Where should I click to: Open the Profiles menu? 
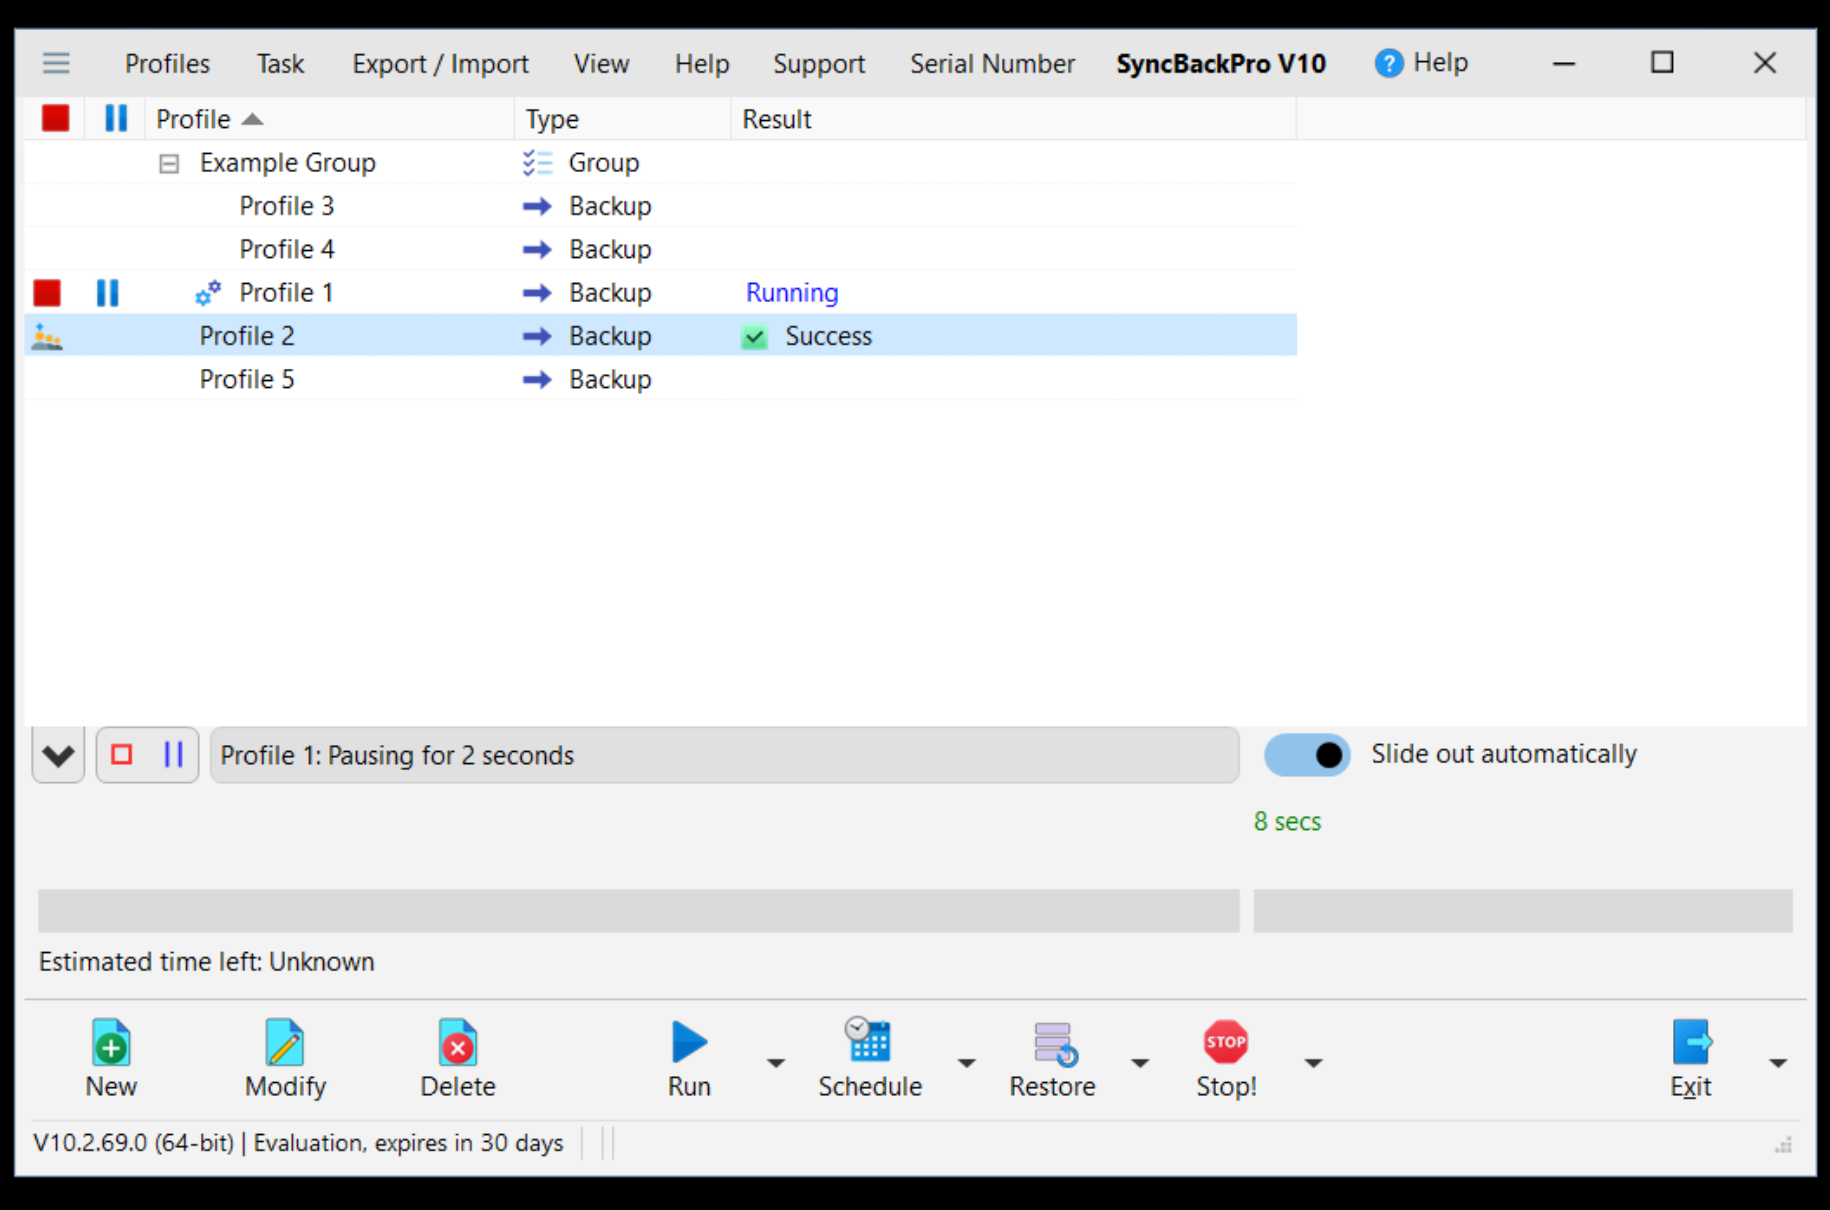click(x=167, y=64)
